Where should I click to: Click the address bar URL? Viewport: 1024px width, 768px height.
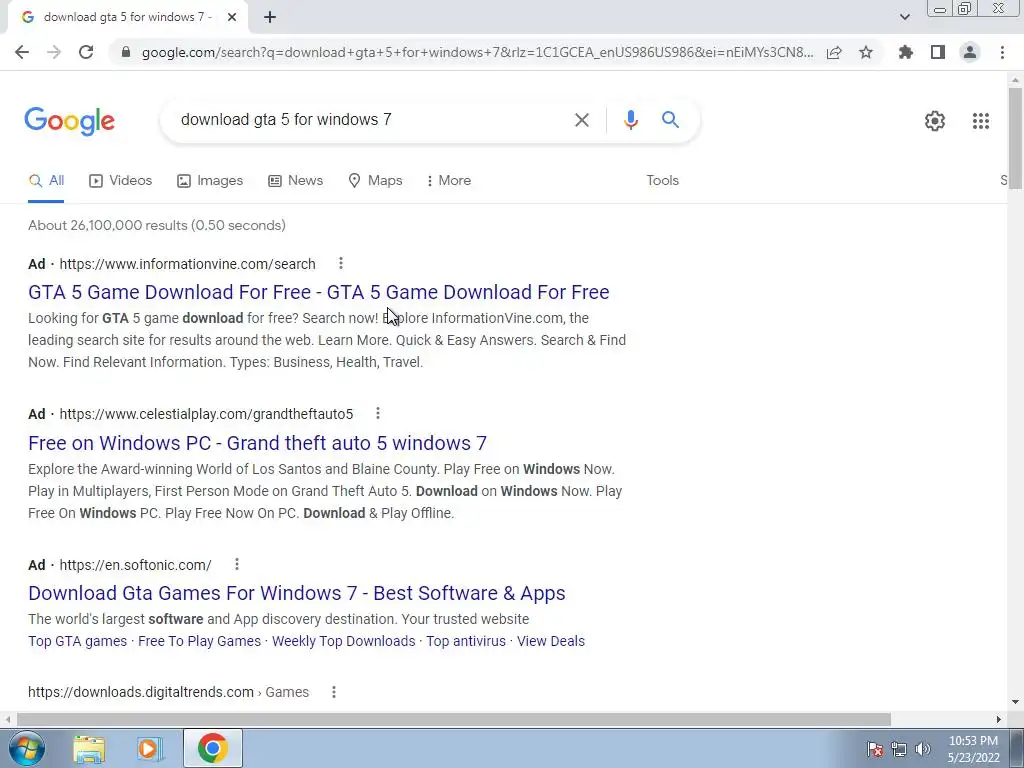click(x=477, y=52)
